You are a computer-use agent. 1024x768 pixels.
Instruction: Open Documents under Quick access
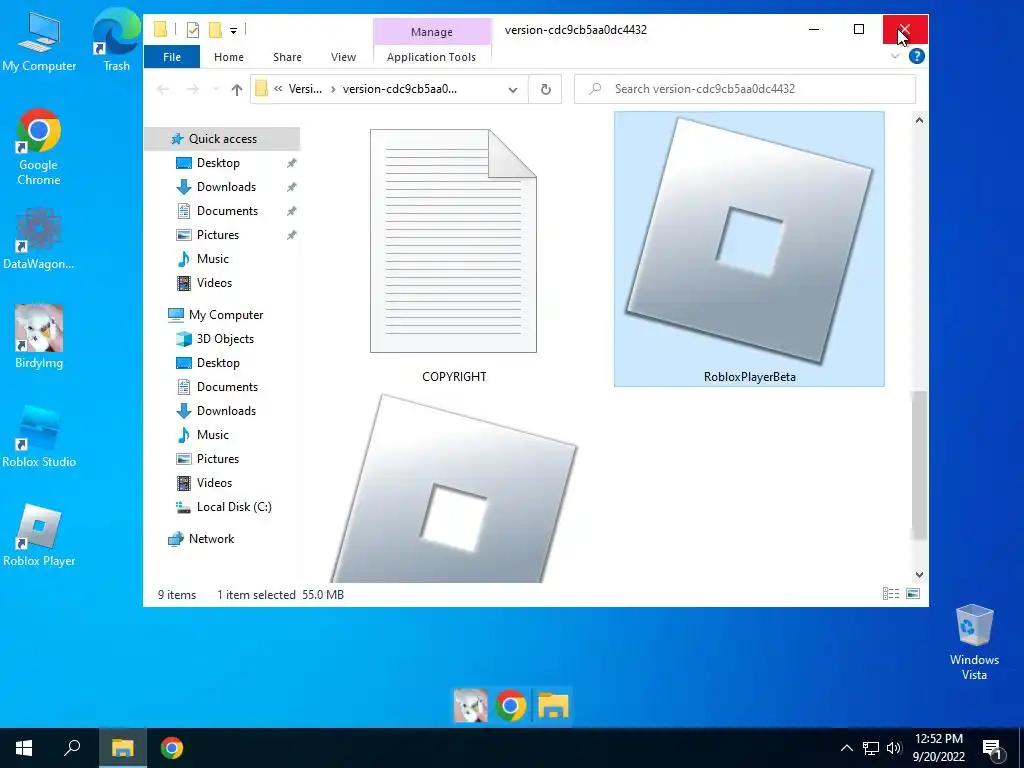coord(227,211)
